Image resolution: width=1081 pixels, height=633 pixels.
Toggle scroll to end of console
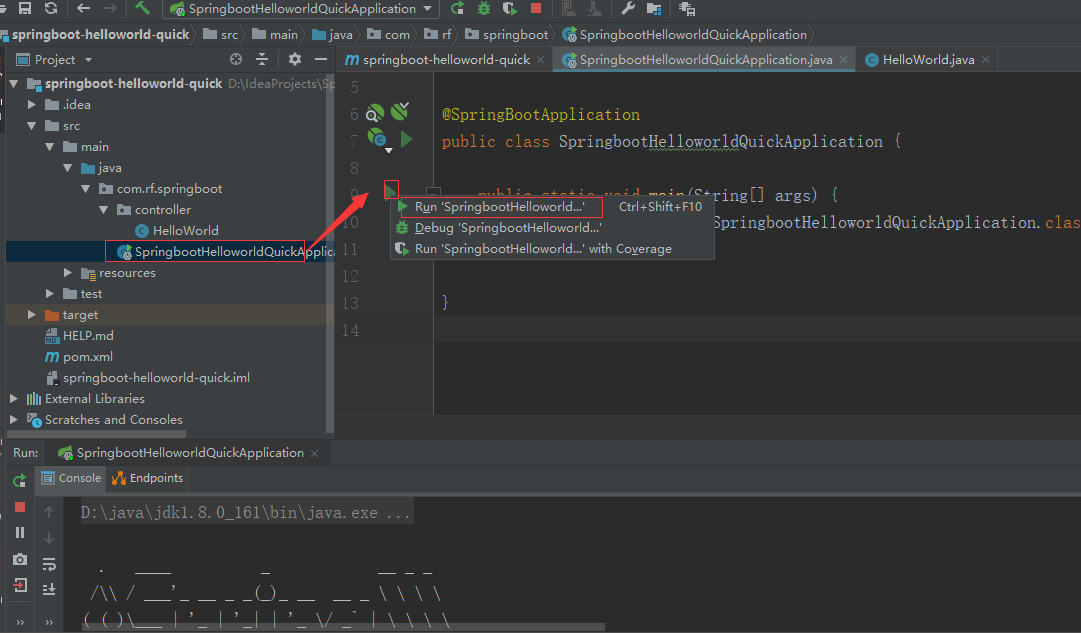click(49, 589)
